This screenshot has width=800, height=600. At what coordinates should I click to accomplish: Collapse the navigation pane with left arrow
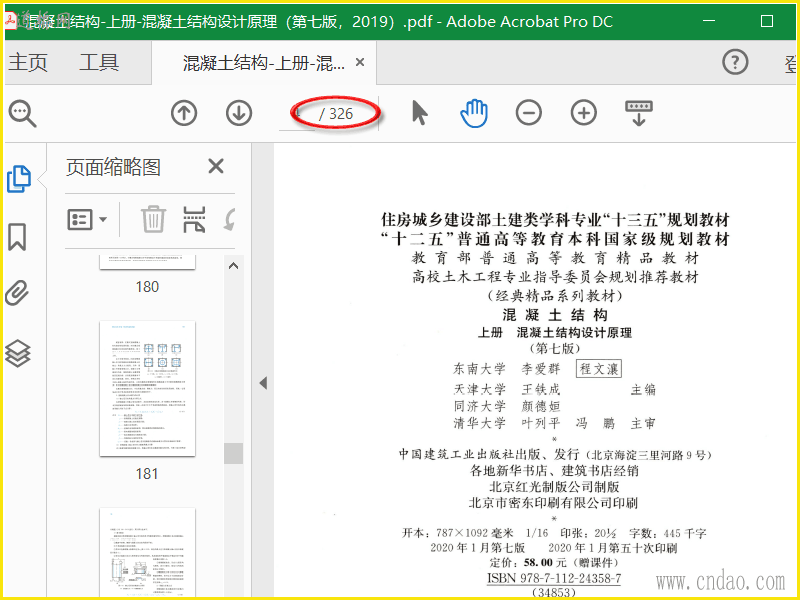(x=263, y=383)
